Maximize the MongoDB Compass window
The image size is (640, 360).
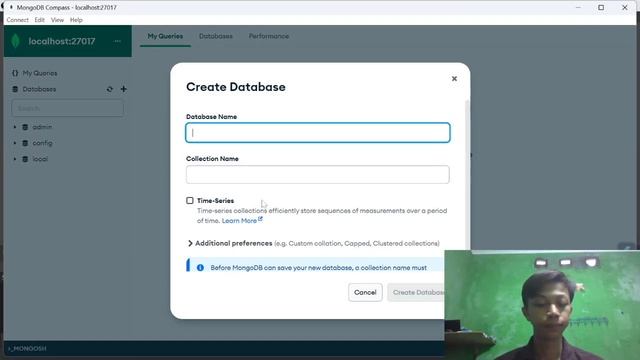[x=601, y=7]
